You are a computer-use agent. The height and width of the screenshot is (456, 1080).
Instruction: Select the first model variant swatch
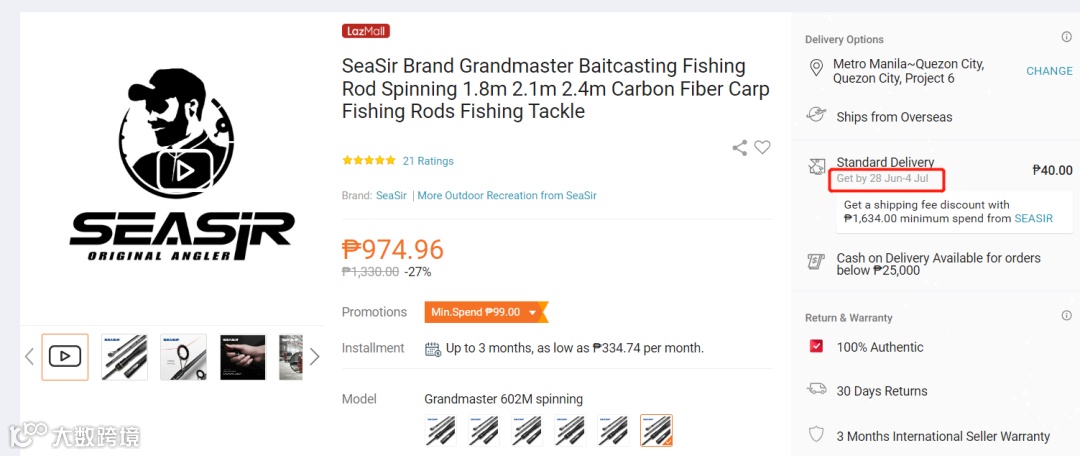[x=440, y=430]
